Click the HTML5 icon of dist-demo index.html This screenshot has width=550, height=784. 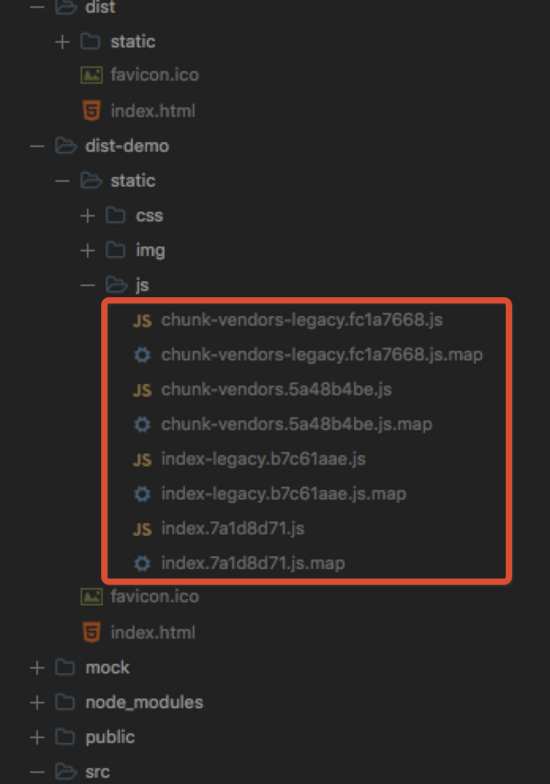coord(92,632)
